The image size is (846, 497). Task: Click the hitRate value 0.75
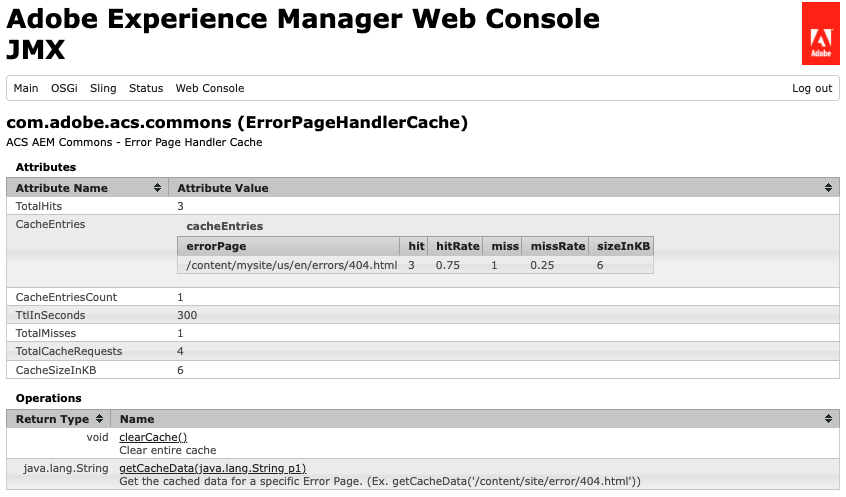[448, 265]
